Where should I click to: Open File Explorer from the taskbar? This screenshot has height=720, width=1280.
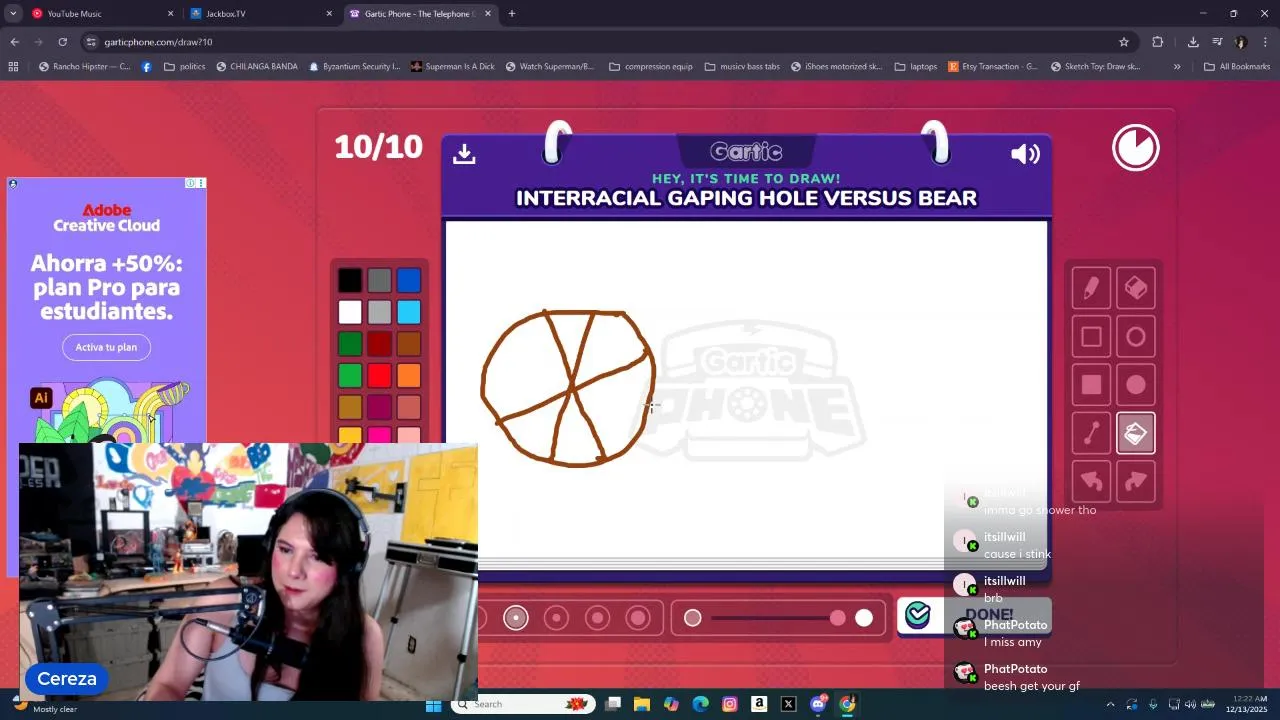642,704
